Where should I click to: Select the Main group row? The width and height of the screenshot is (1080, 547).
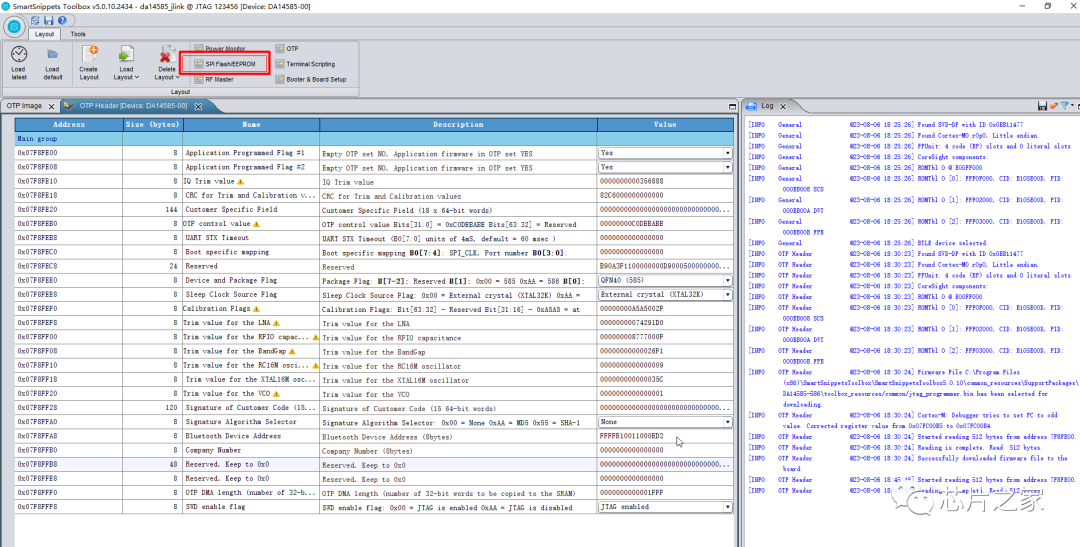click(x=374, y=138)
